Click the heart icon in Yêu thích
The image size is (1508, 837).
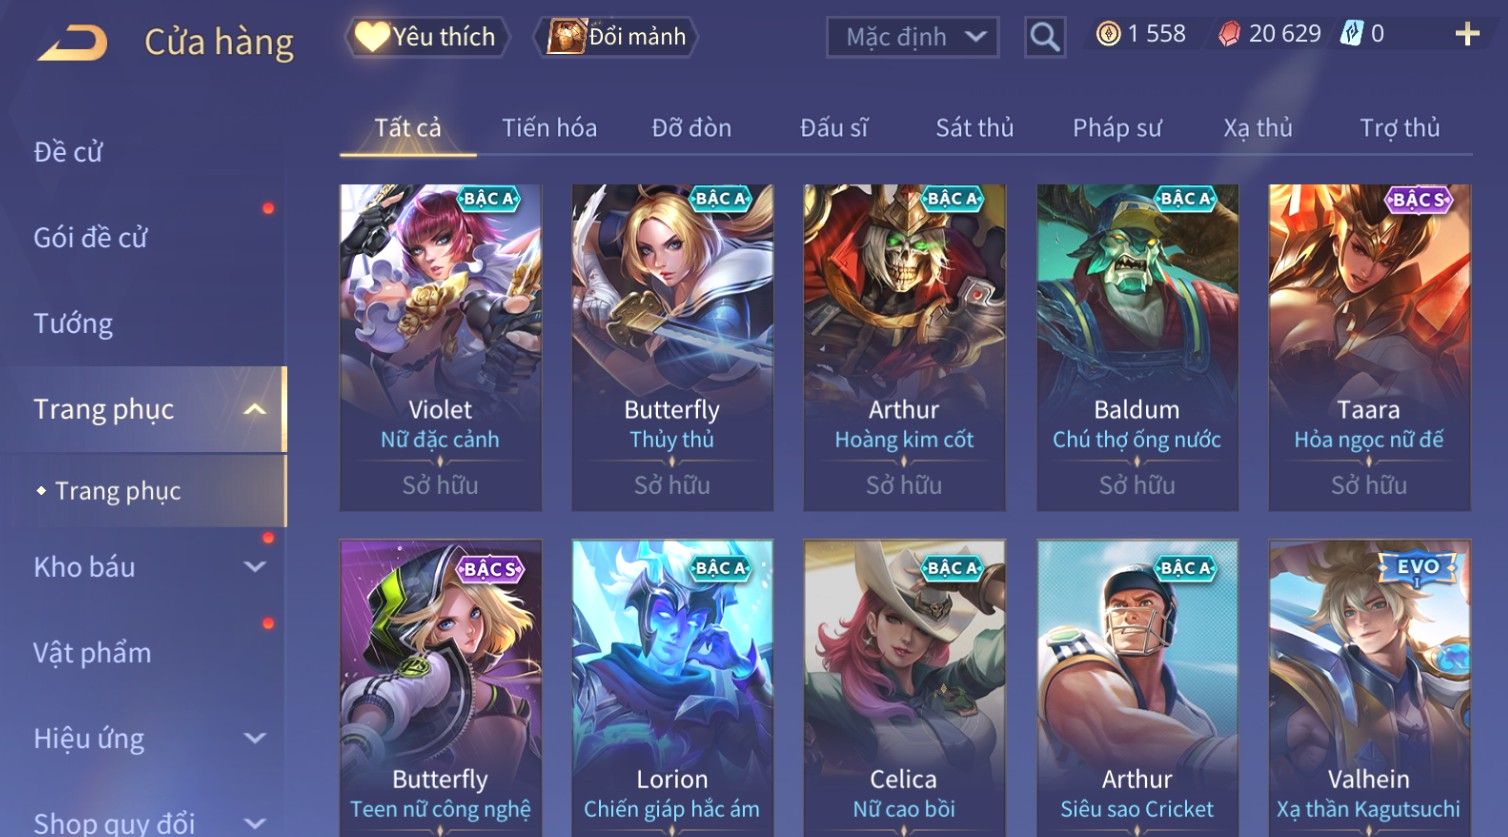pos(372,37)
